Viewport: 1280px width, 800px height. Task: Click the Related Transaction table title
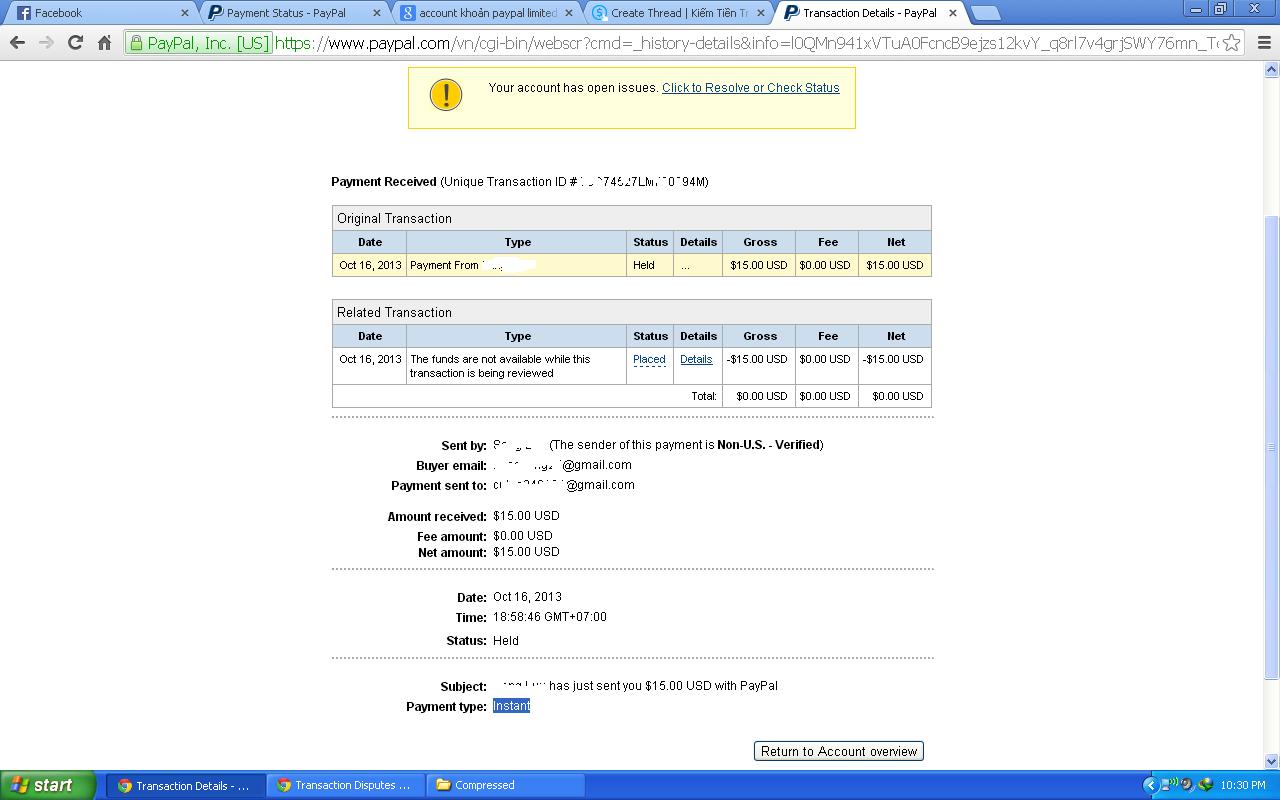(394, 312)
